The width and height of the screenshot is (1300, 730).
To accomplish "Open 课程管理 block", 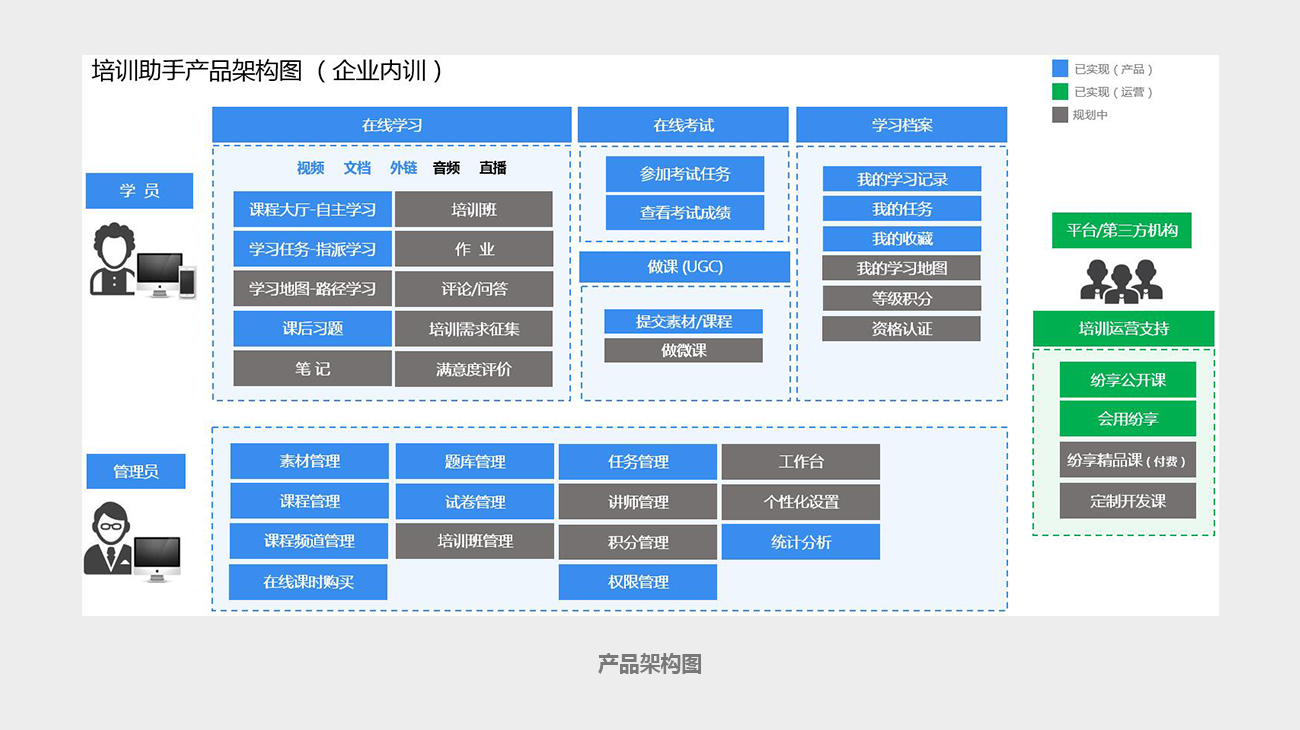I will pyautogui.click(x=310, y=501).
